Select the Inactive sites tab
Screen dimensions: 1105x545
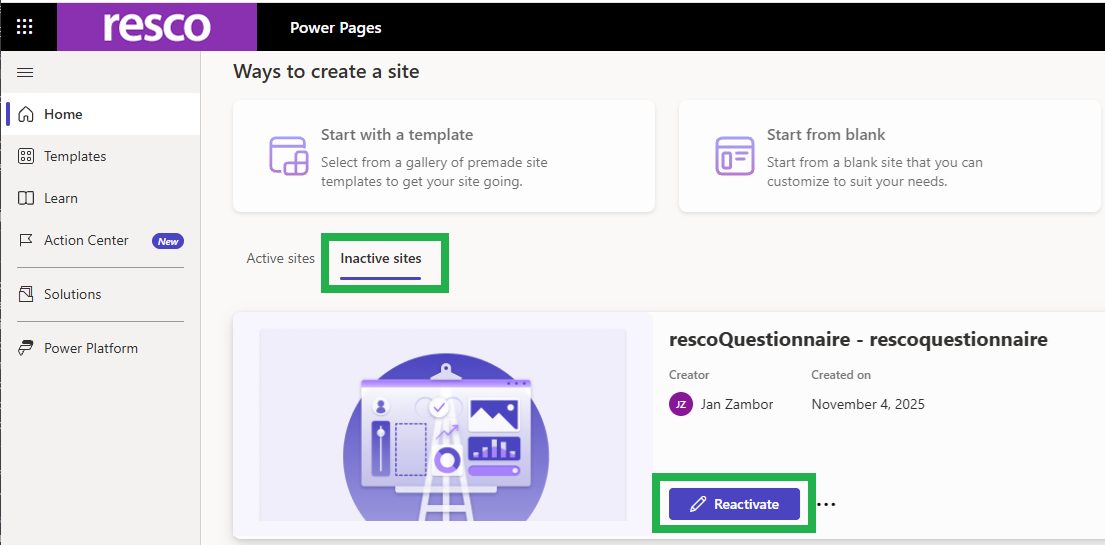click(381, 258)
